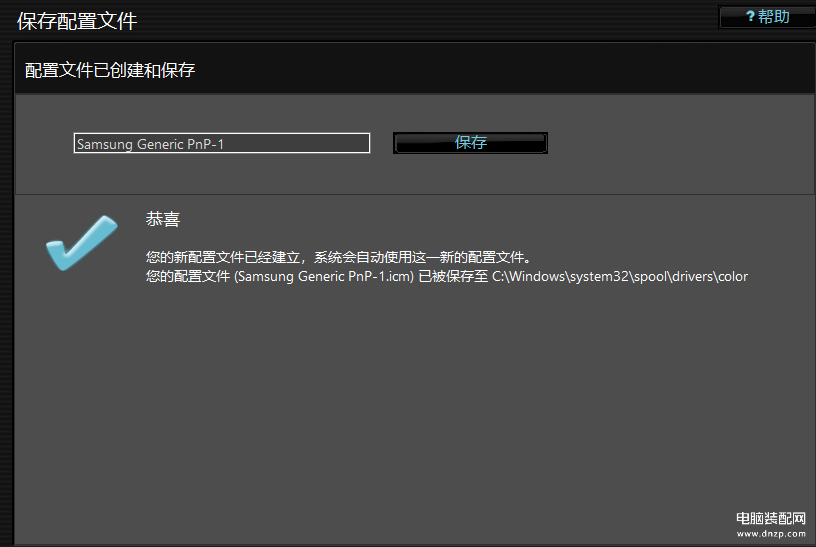Click the 保存 save button
This screenshot has height=547, width=816.
(470, 143)
